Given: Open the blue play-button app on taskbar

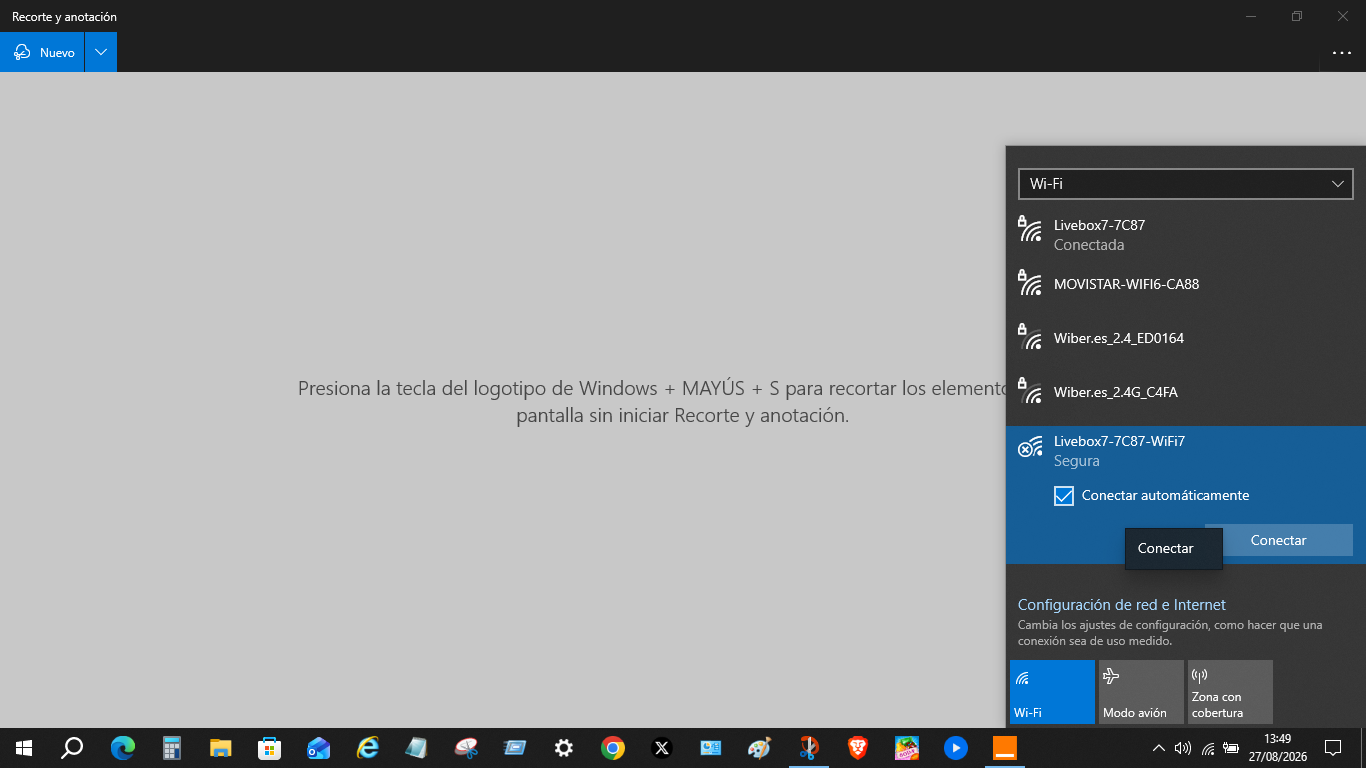Looking at the screenshot, I should tap(956, 748).
